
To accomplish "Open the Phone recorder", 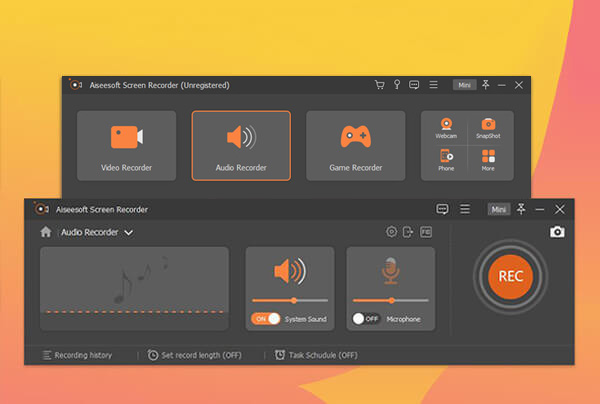I will pos(446,160).
